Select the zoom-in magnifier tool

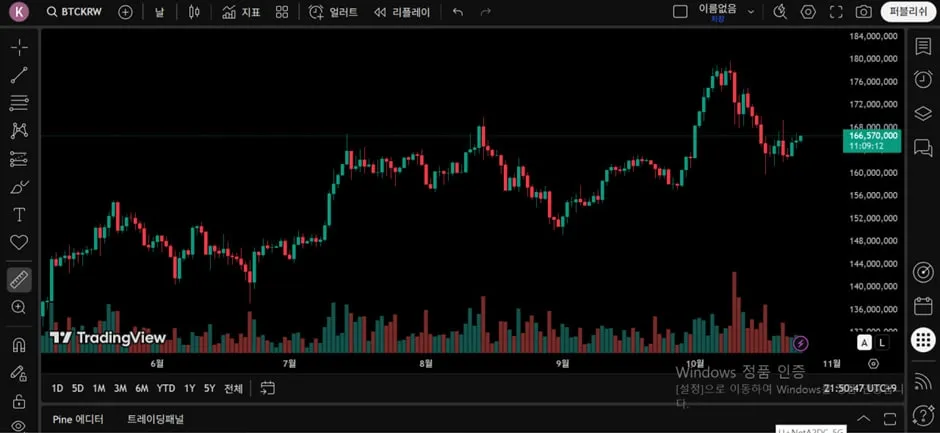(19, 307)
